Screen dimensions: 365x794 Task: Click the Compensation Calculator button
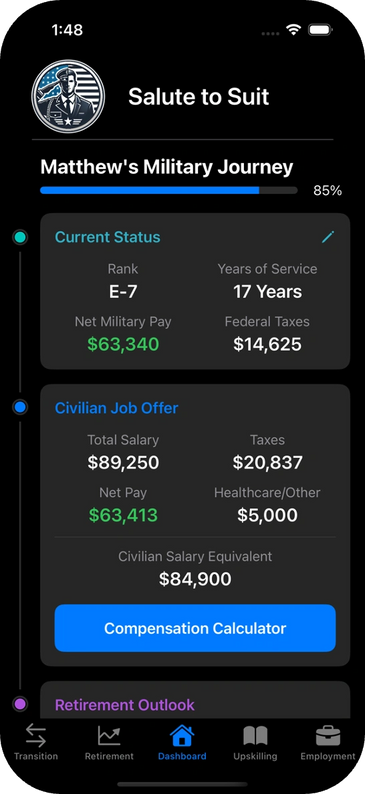tap(195, 628)
